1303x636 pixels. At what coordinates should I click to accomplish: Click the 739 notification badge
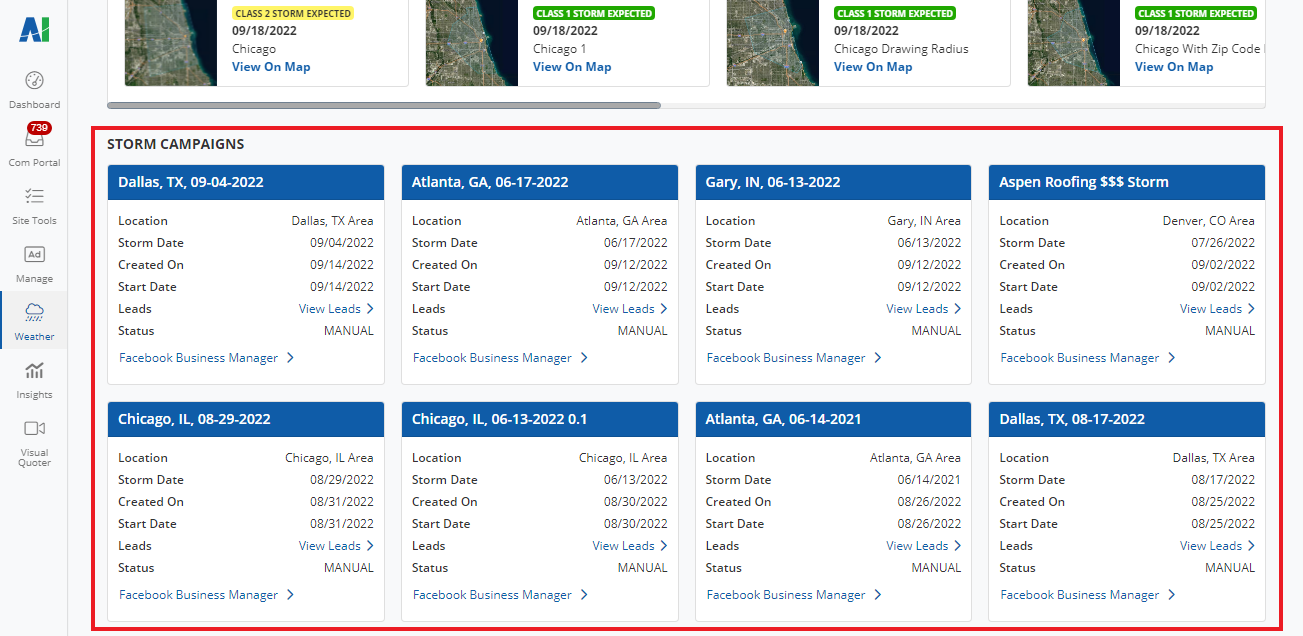[x=40, y=128]
